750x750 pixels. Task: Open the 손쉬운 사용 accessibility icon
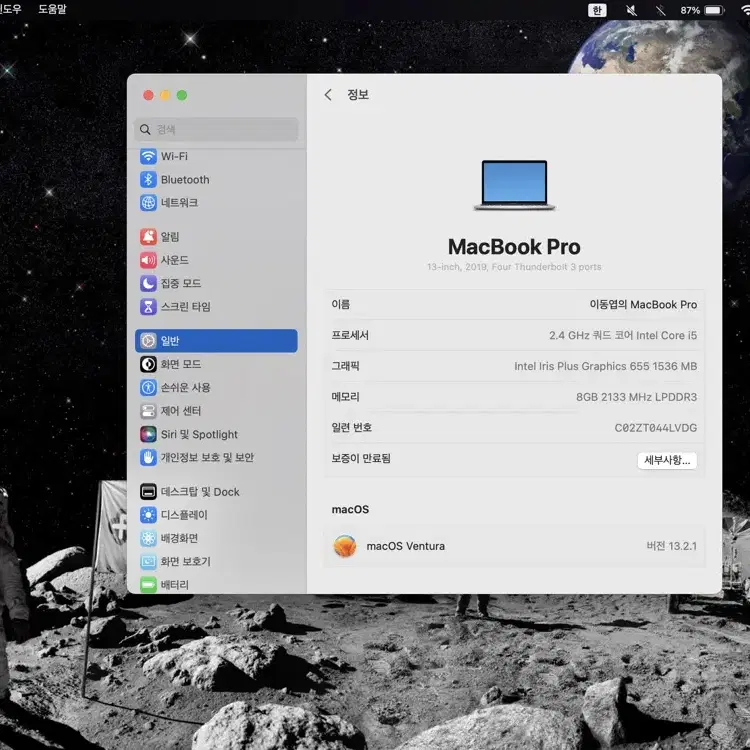click(x=148, y=387)
